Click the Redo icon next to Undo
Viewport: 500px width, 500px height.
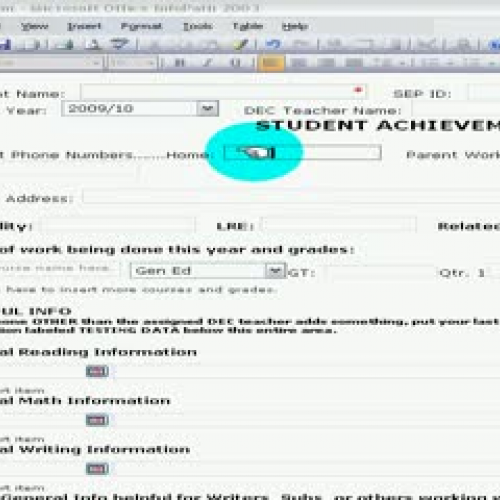coord(301,44)
